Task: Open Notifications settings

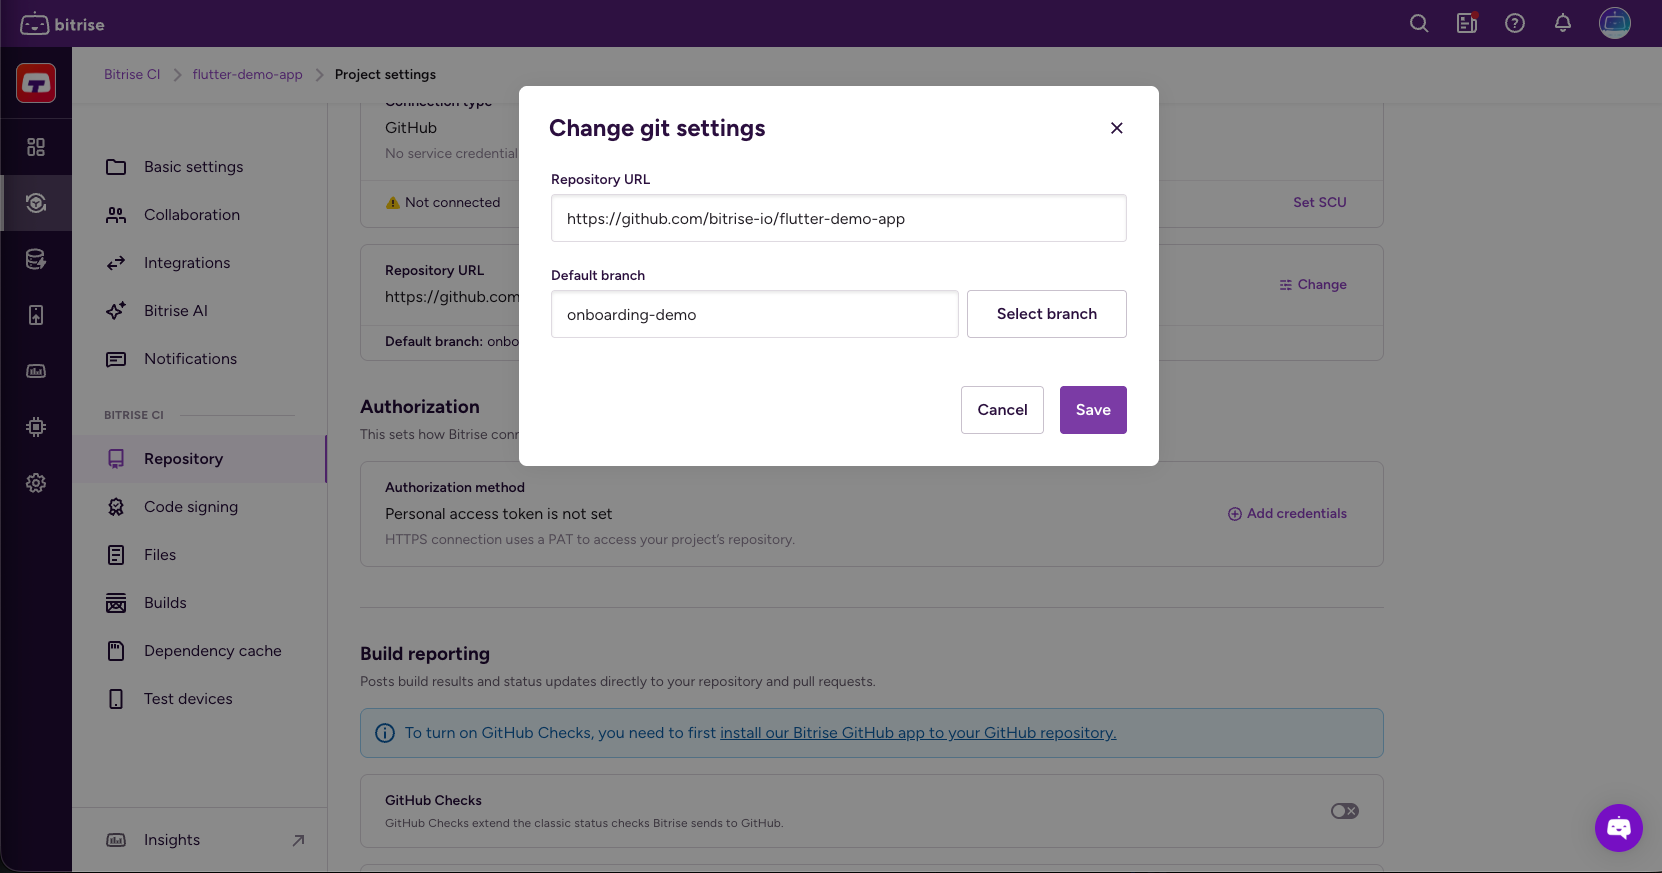Action: (x=200, y=359)
